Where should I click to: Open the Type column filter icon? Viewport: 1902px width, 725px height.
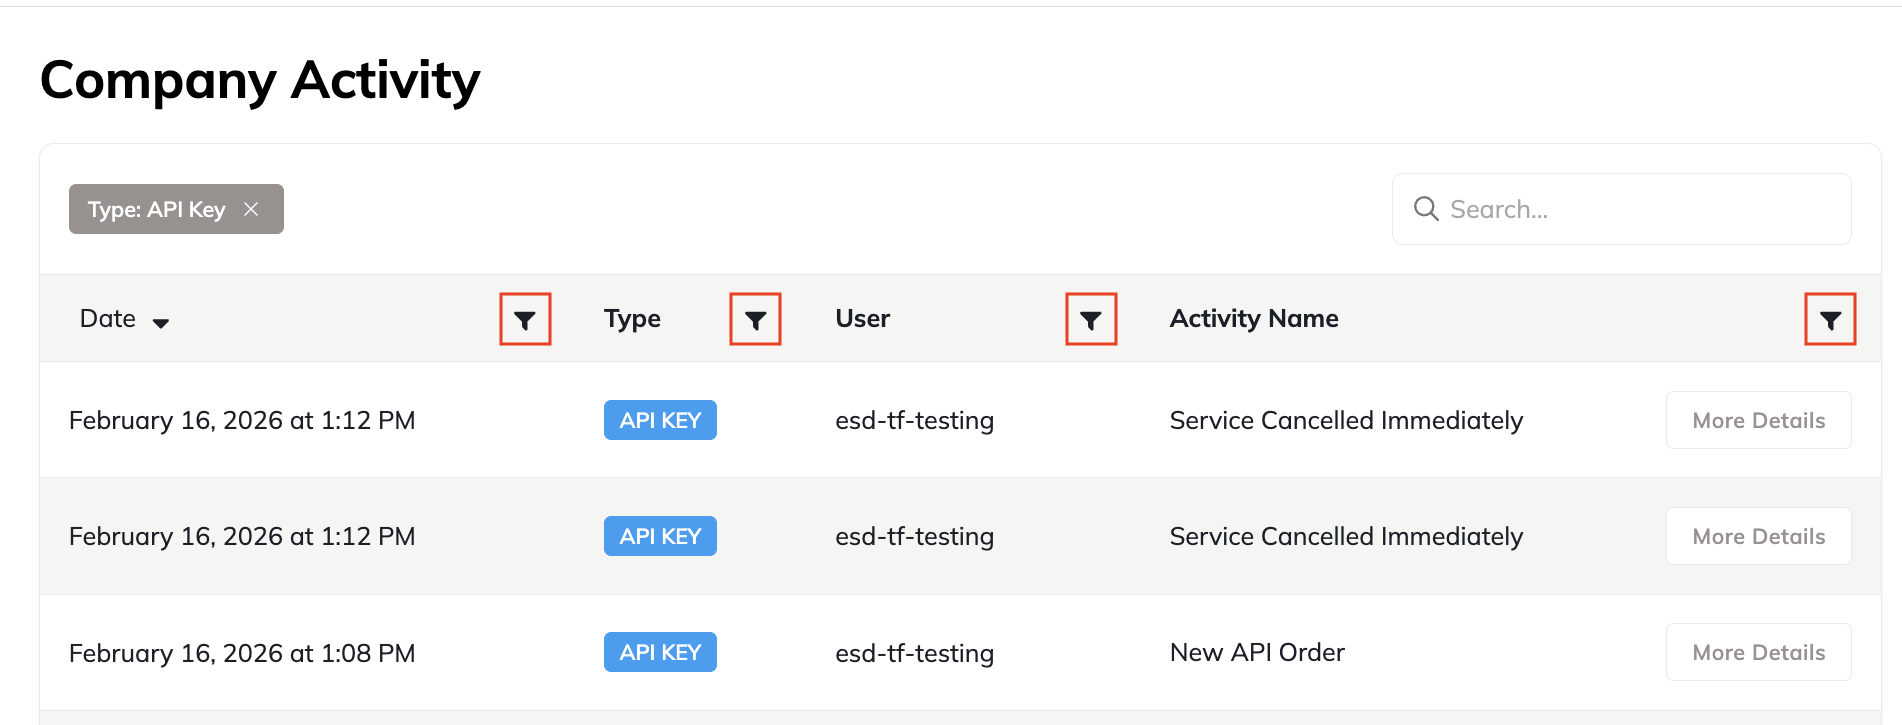click(x=755, y=320)
